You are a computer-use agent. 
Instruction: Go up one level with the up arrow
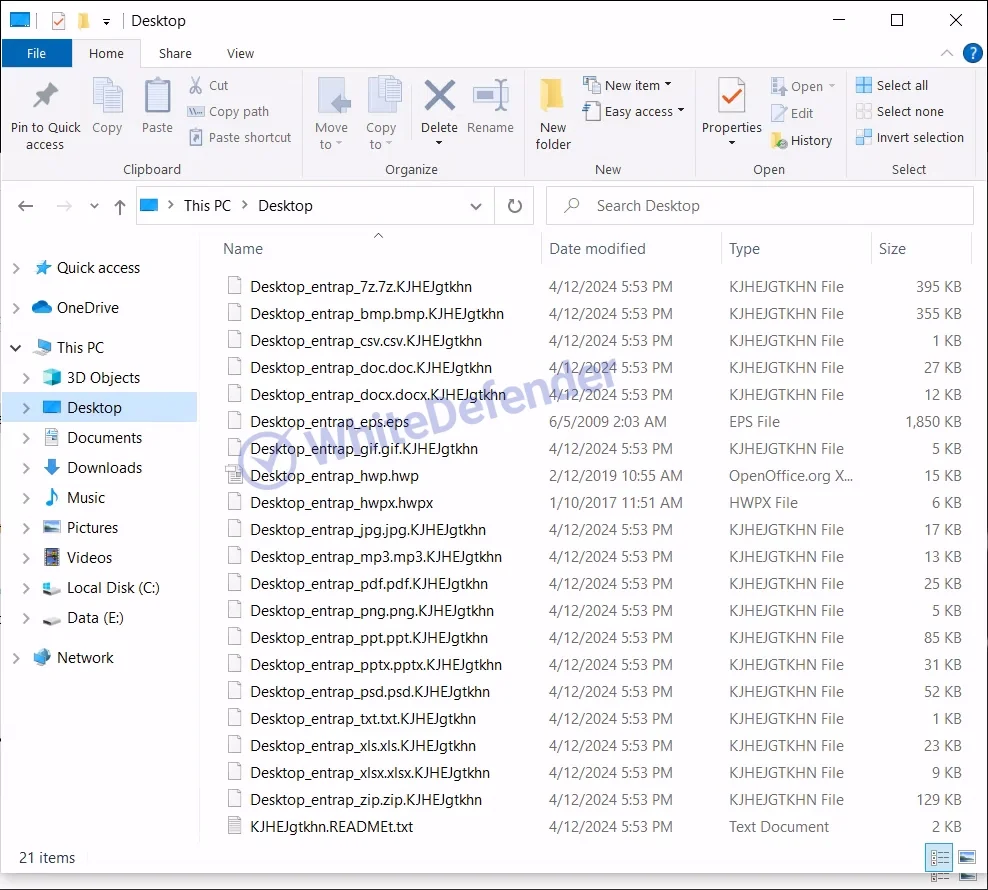(x=120, y=206)
